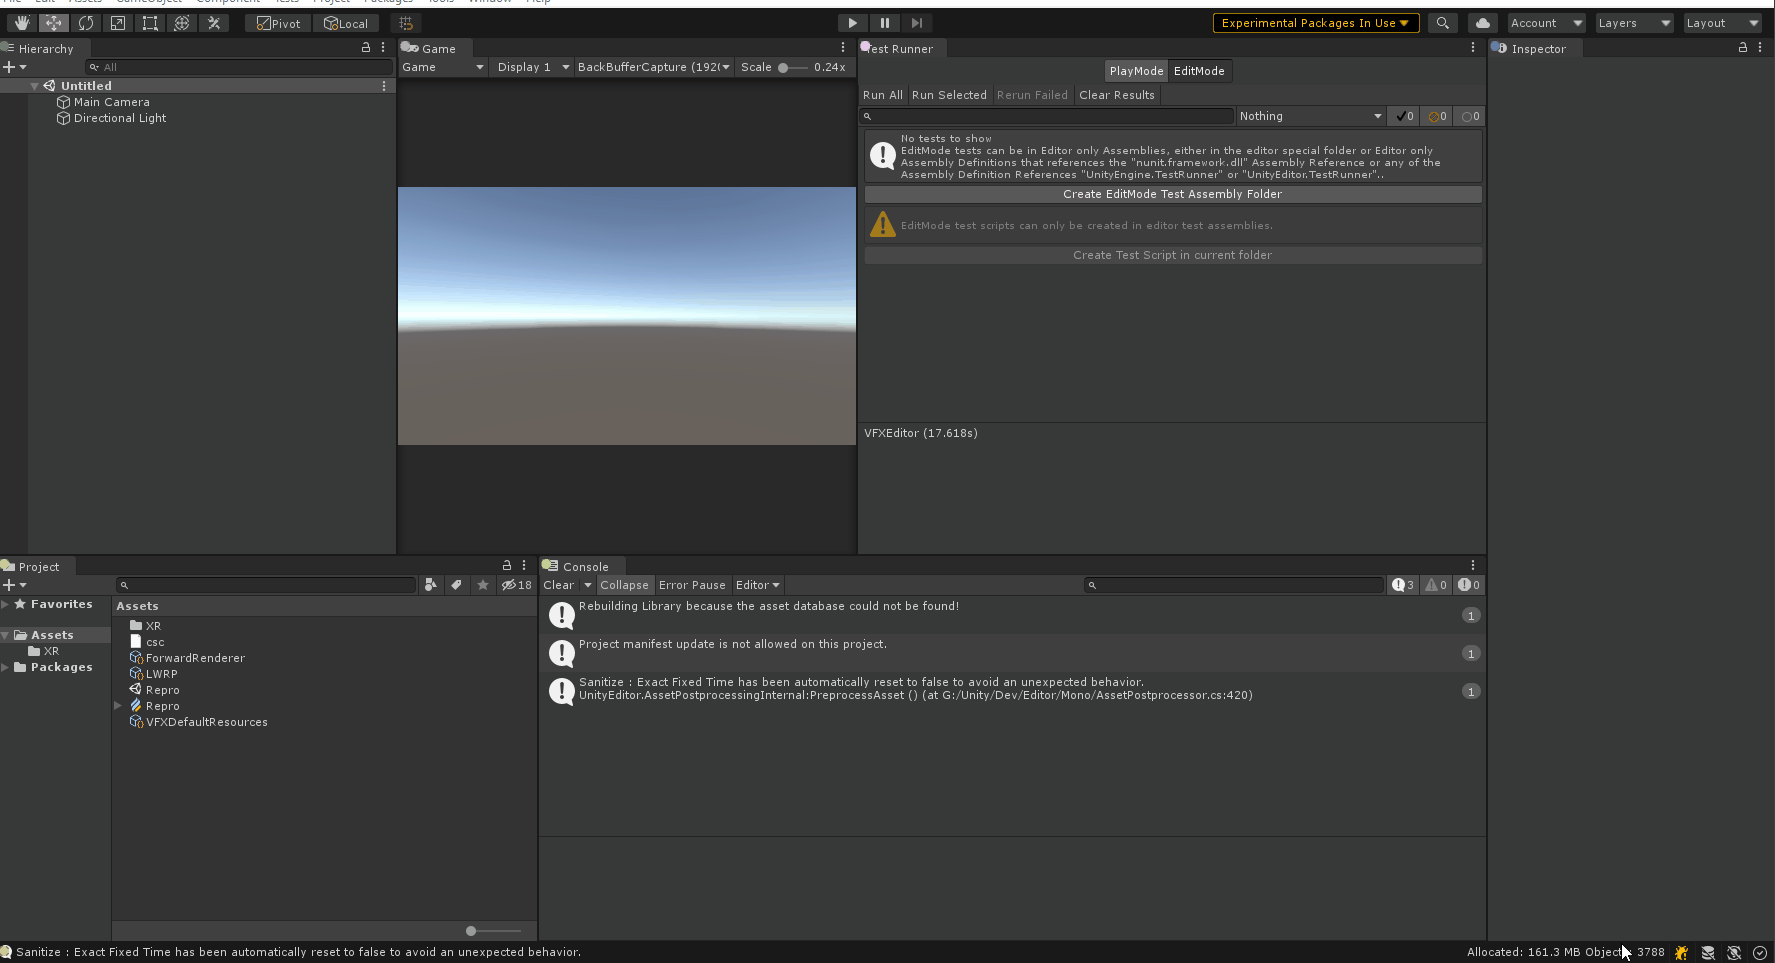Toggle Collapse in the Console

[x=624, y=585]
